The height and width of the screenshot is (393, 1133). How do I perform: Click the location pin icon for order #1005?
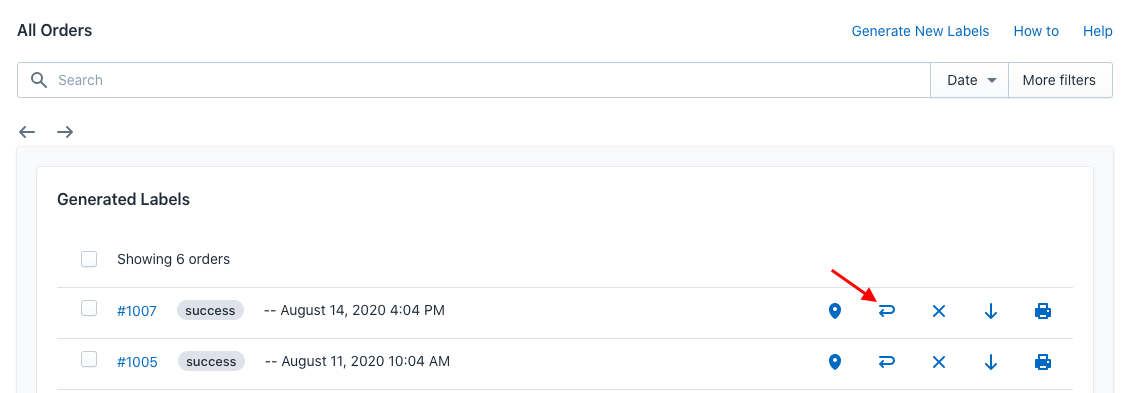tap(835, 362)
